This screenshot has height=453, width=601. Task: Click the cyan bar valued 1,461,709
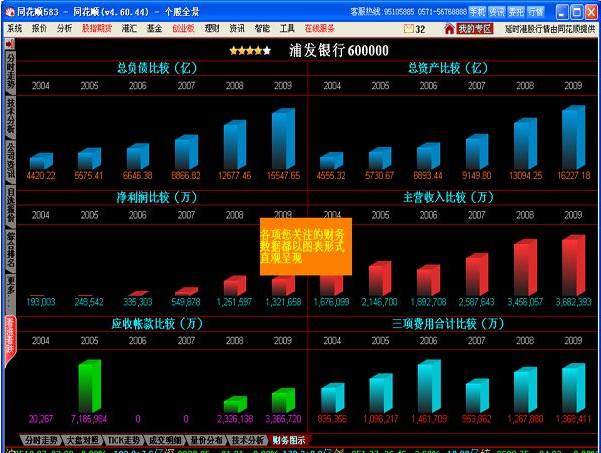[x=429, y=386]
